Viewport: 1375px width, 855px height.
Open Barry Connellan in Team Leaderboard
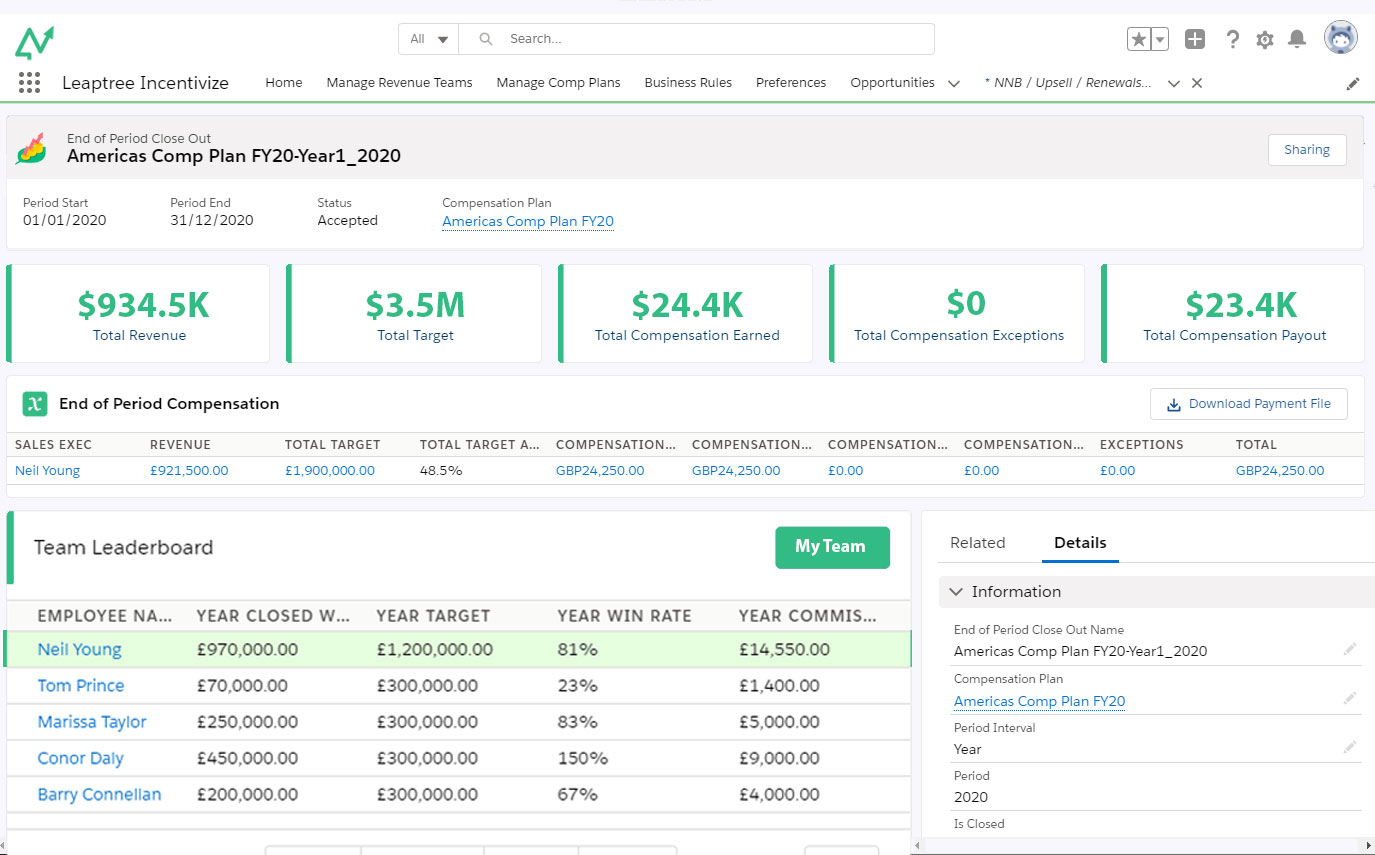pyautogui.click(x=99, y=795)
